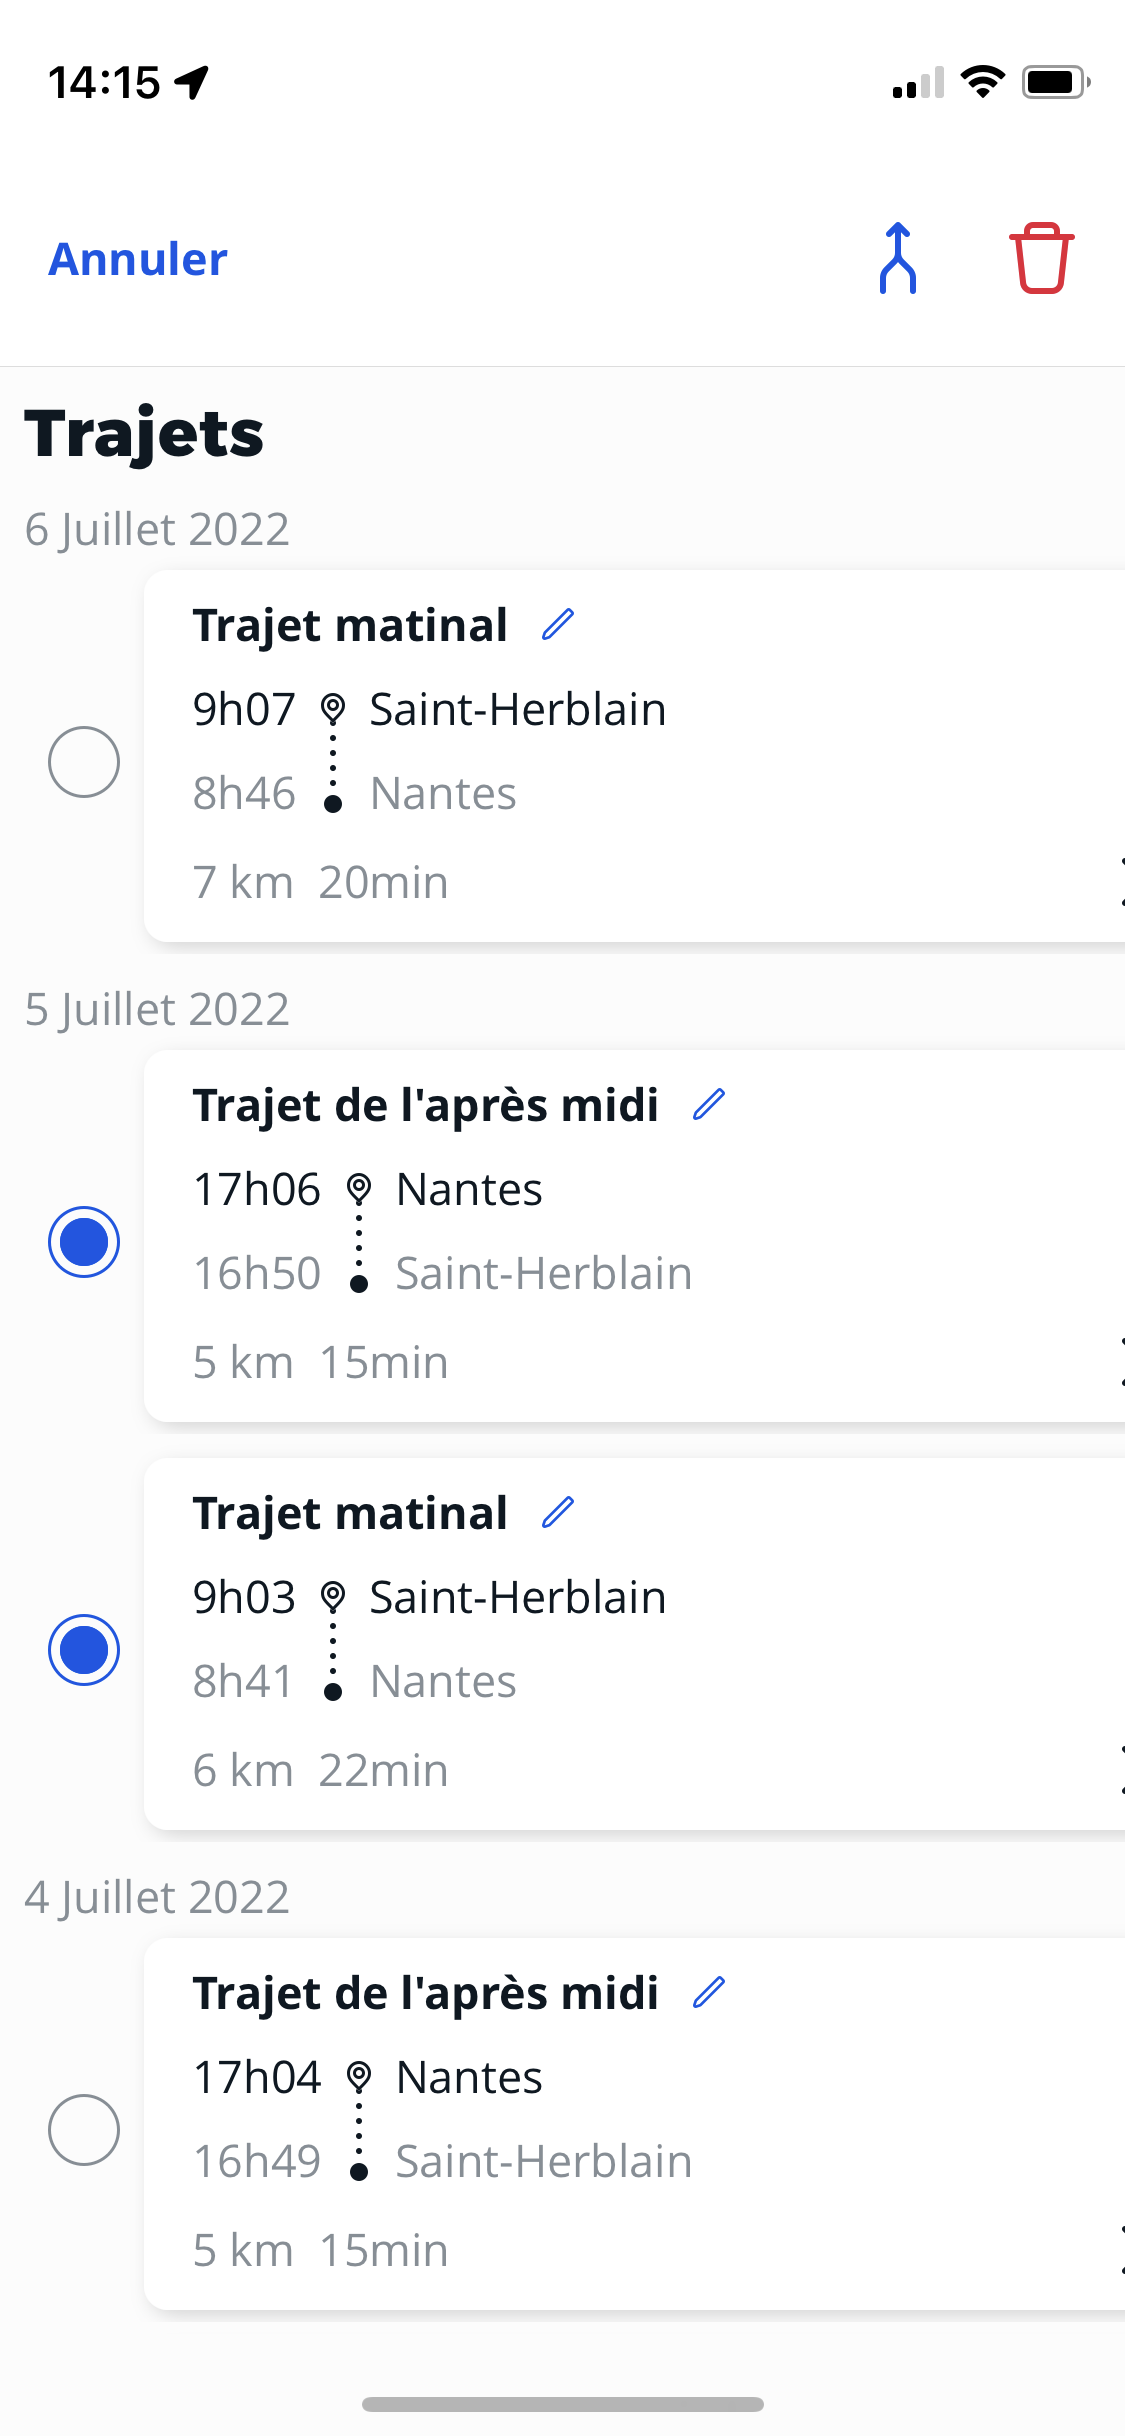Deselect the 5 Juillet après midi trip
Viewport: 1125px width, 2436px height.
[84, 1242]
